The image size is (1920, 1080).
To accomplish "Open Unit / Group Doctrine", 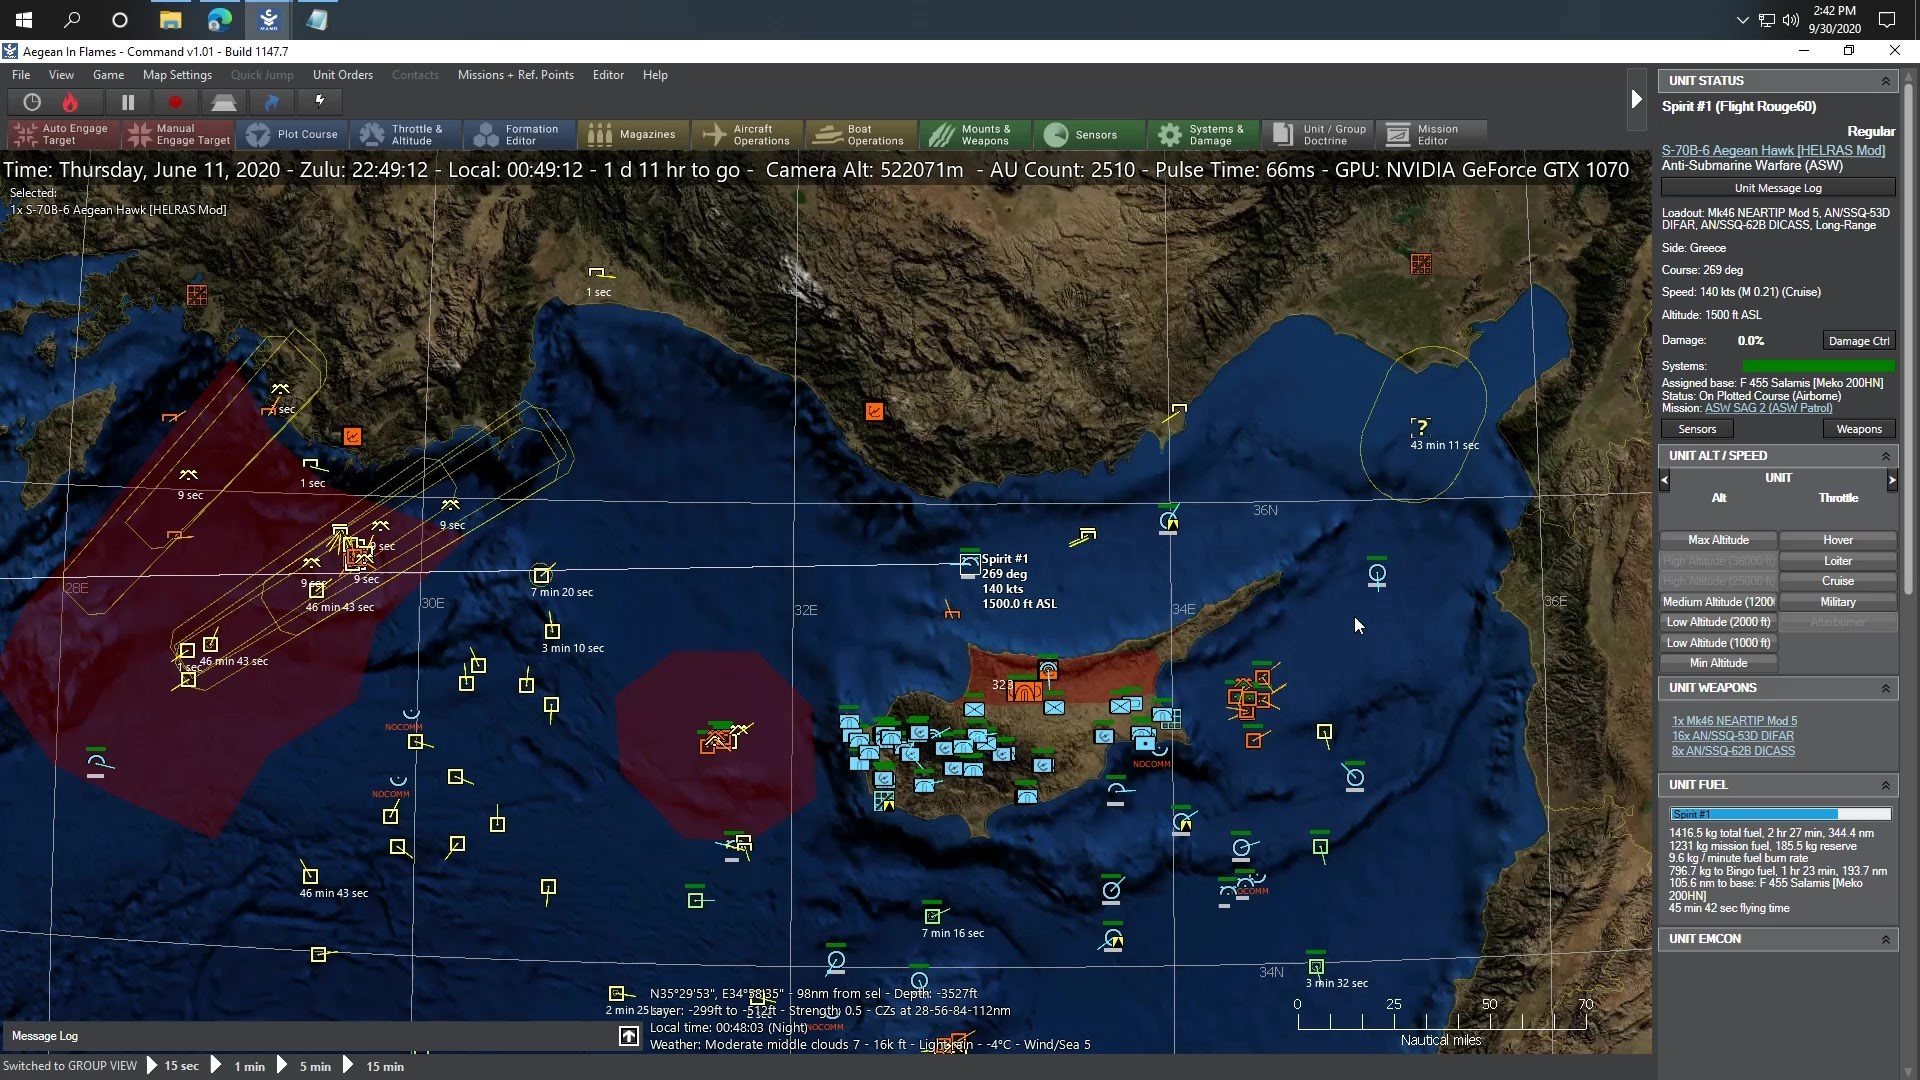I will 1317,134.
